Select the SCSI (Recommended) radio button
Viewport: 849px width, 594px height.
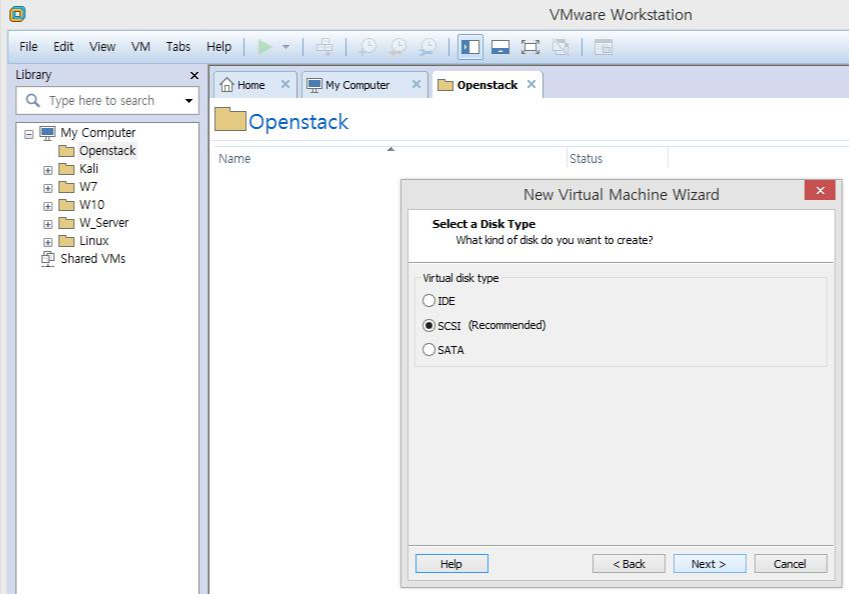[428, 325]
